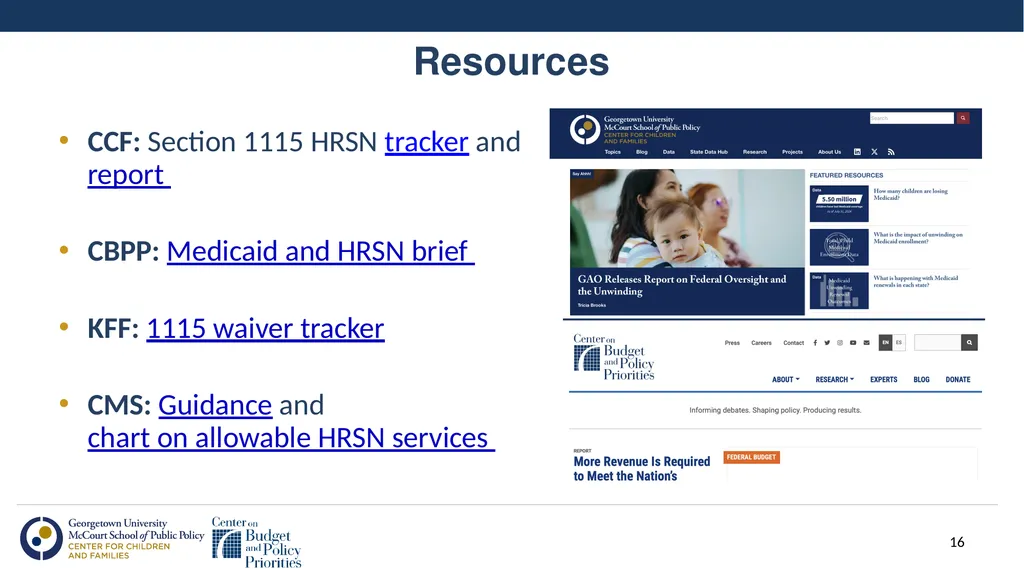Click the X icon in Georgetown CCF header
1024x575 pixels.
tap(874, 152)
